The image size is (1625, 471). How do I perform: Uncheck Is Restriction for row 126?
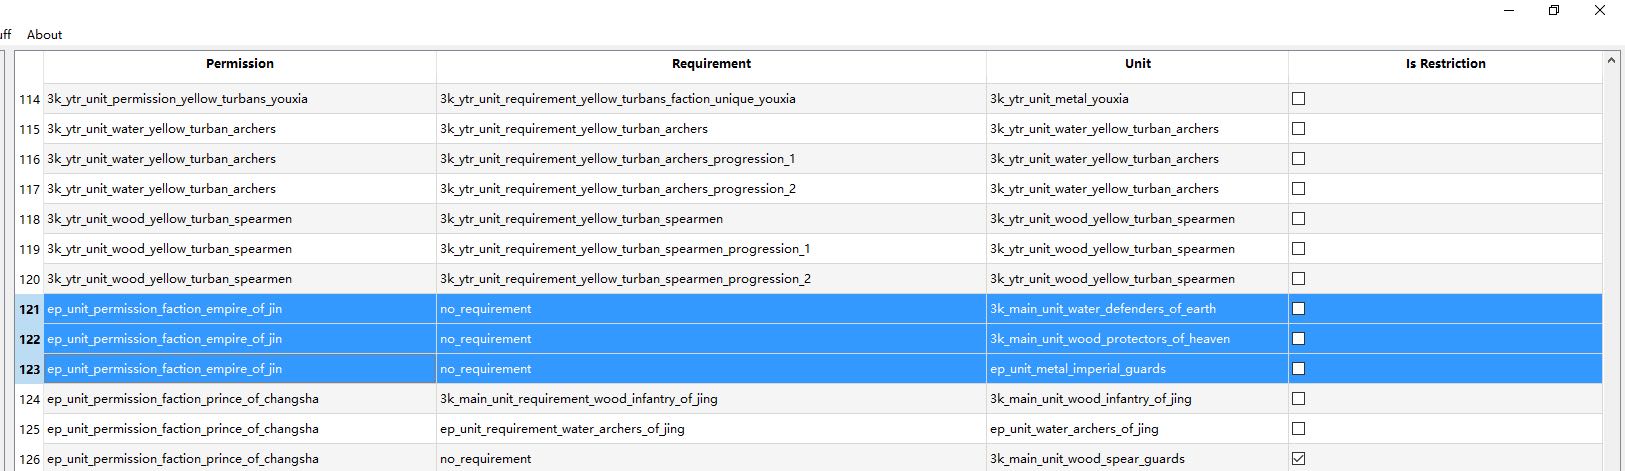click(x=1298, y=459)
